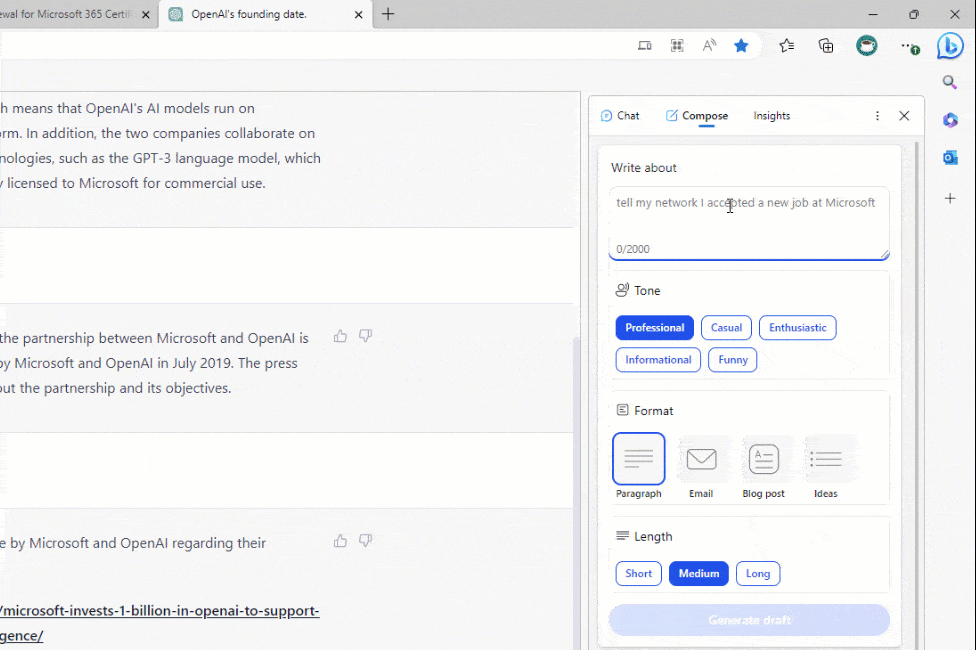Choose the Paragraph format

pos(639,466)
